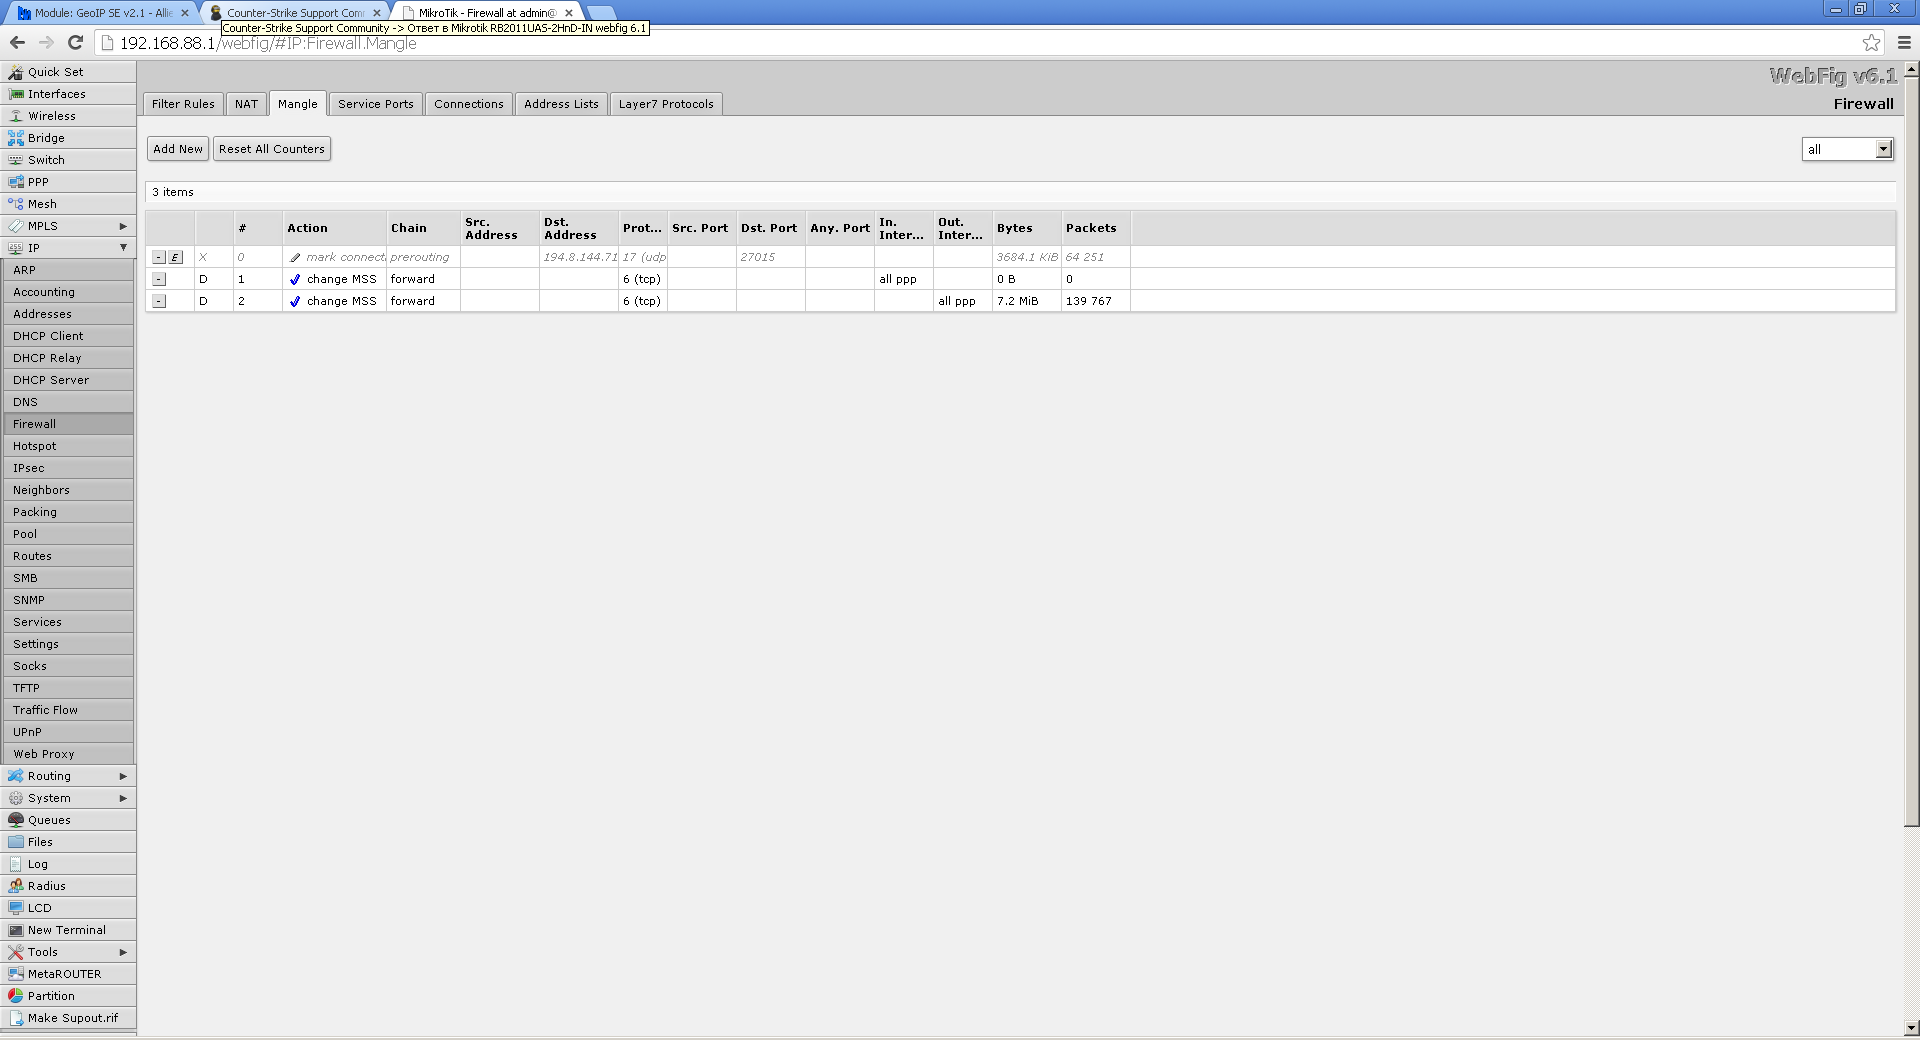Open the PPP section
Viewport: 1920px width, 1040px height.
pos(68,182)
